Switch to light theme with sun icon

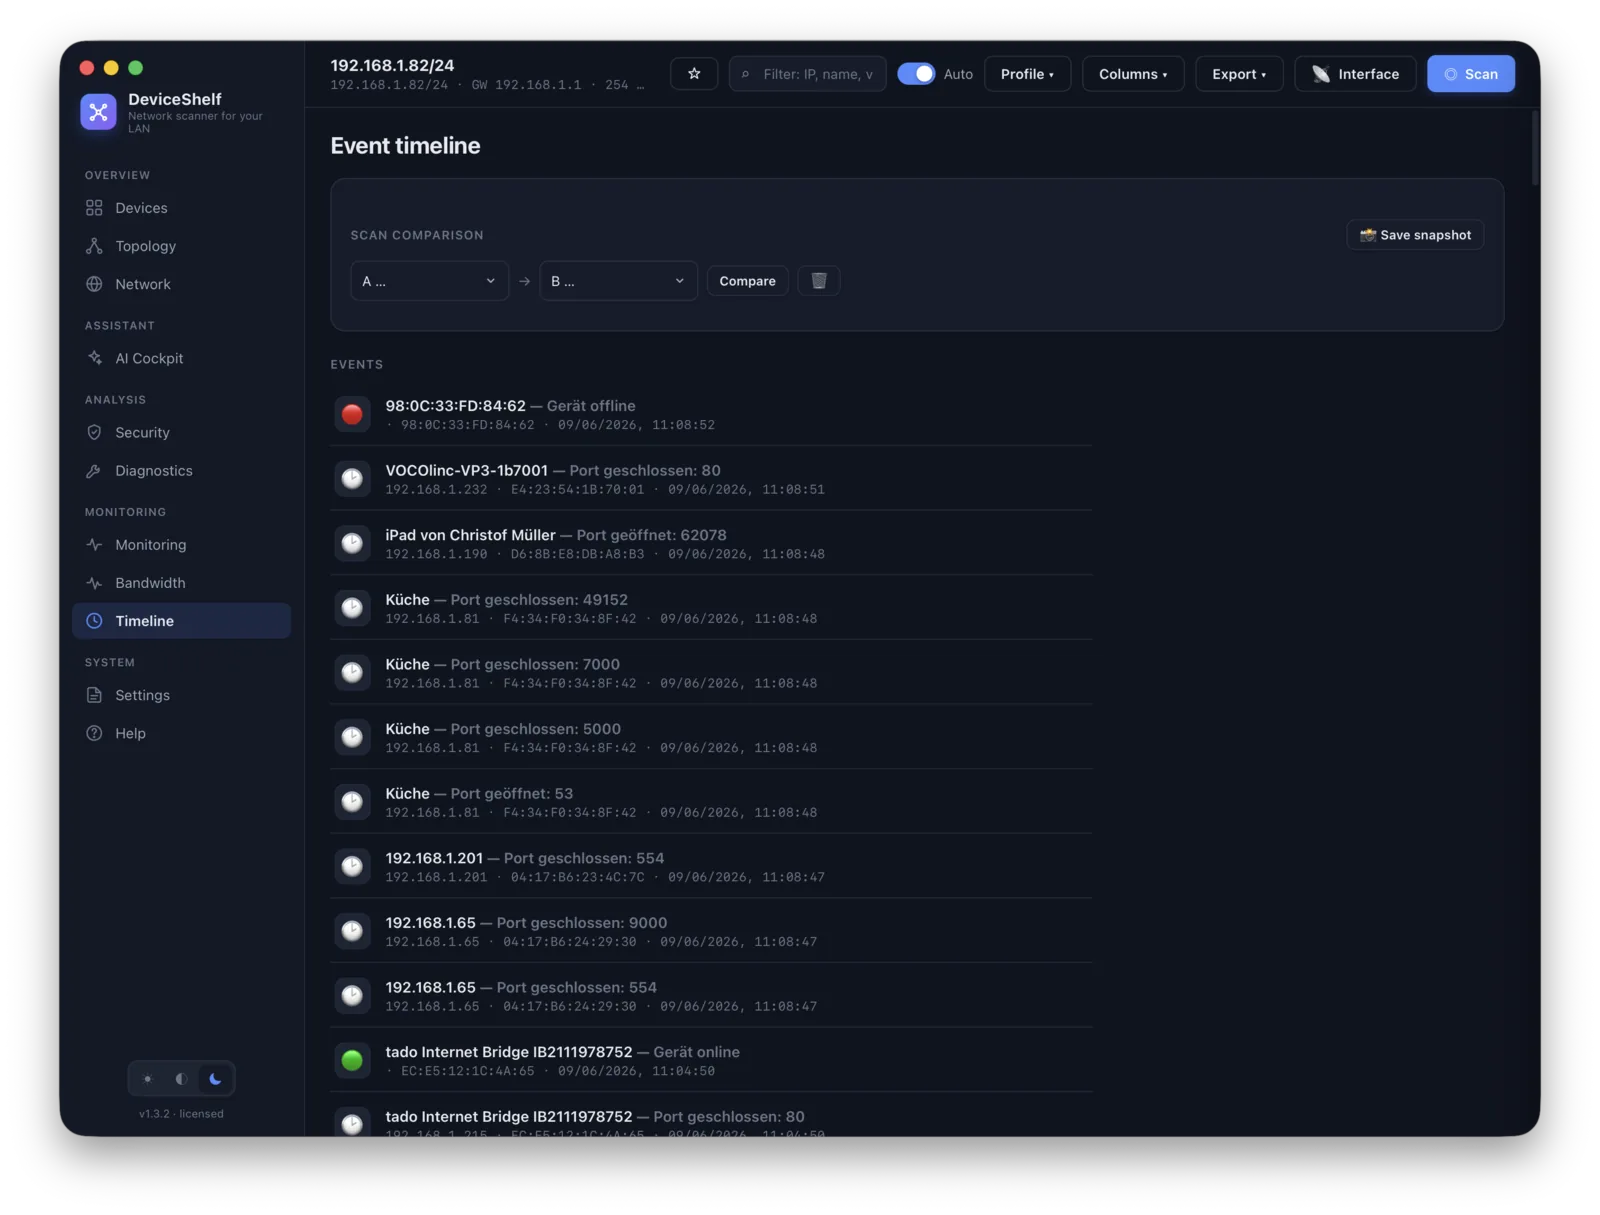(x=148, y=1079)
